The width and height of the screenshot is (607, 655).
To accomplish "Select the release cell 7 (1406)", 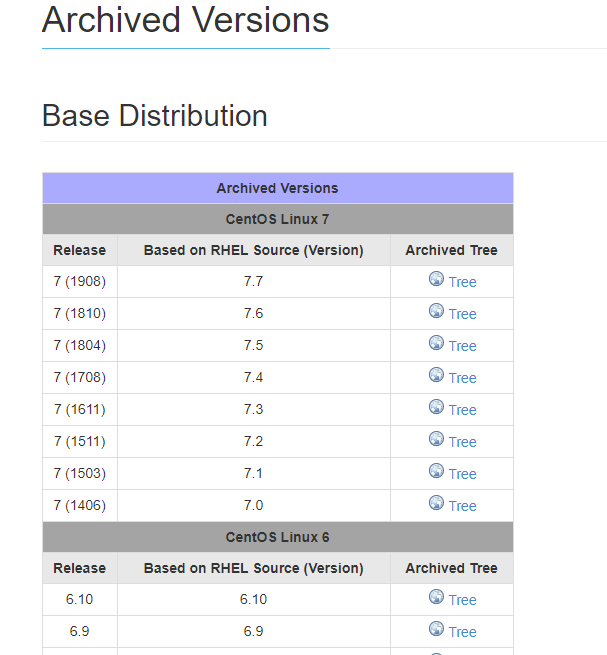I will point(80,505).
